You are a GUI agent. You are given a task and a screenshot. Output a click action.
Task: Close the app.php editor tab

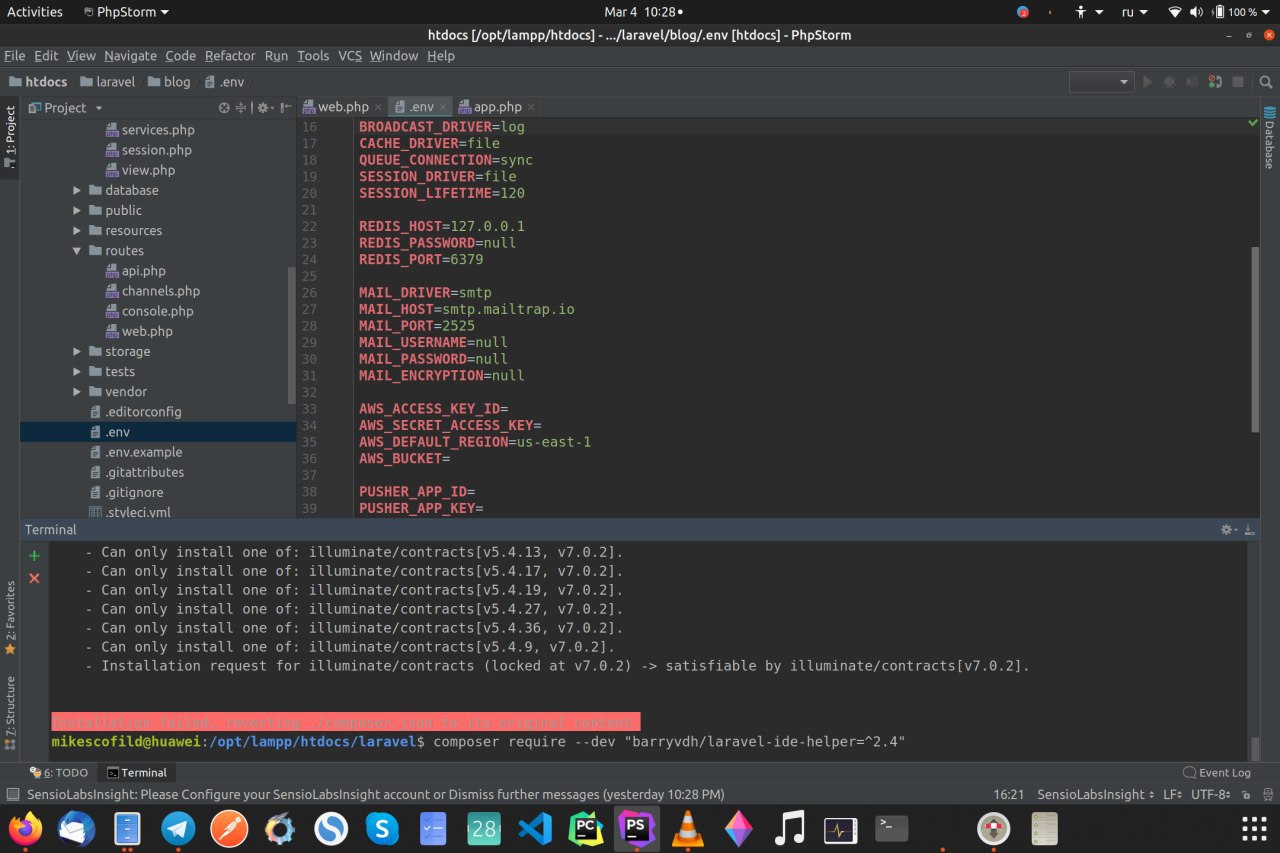[x=531, y=107]
